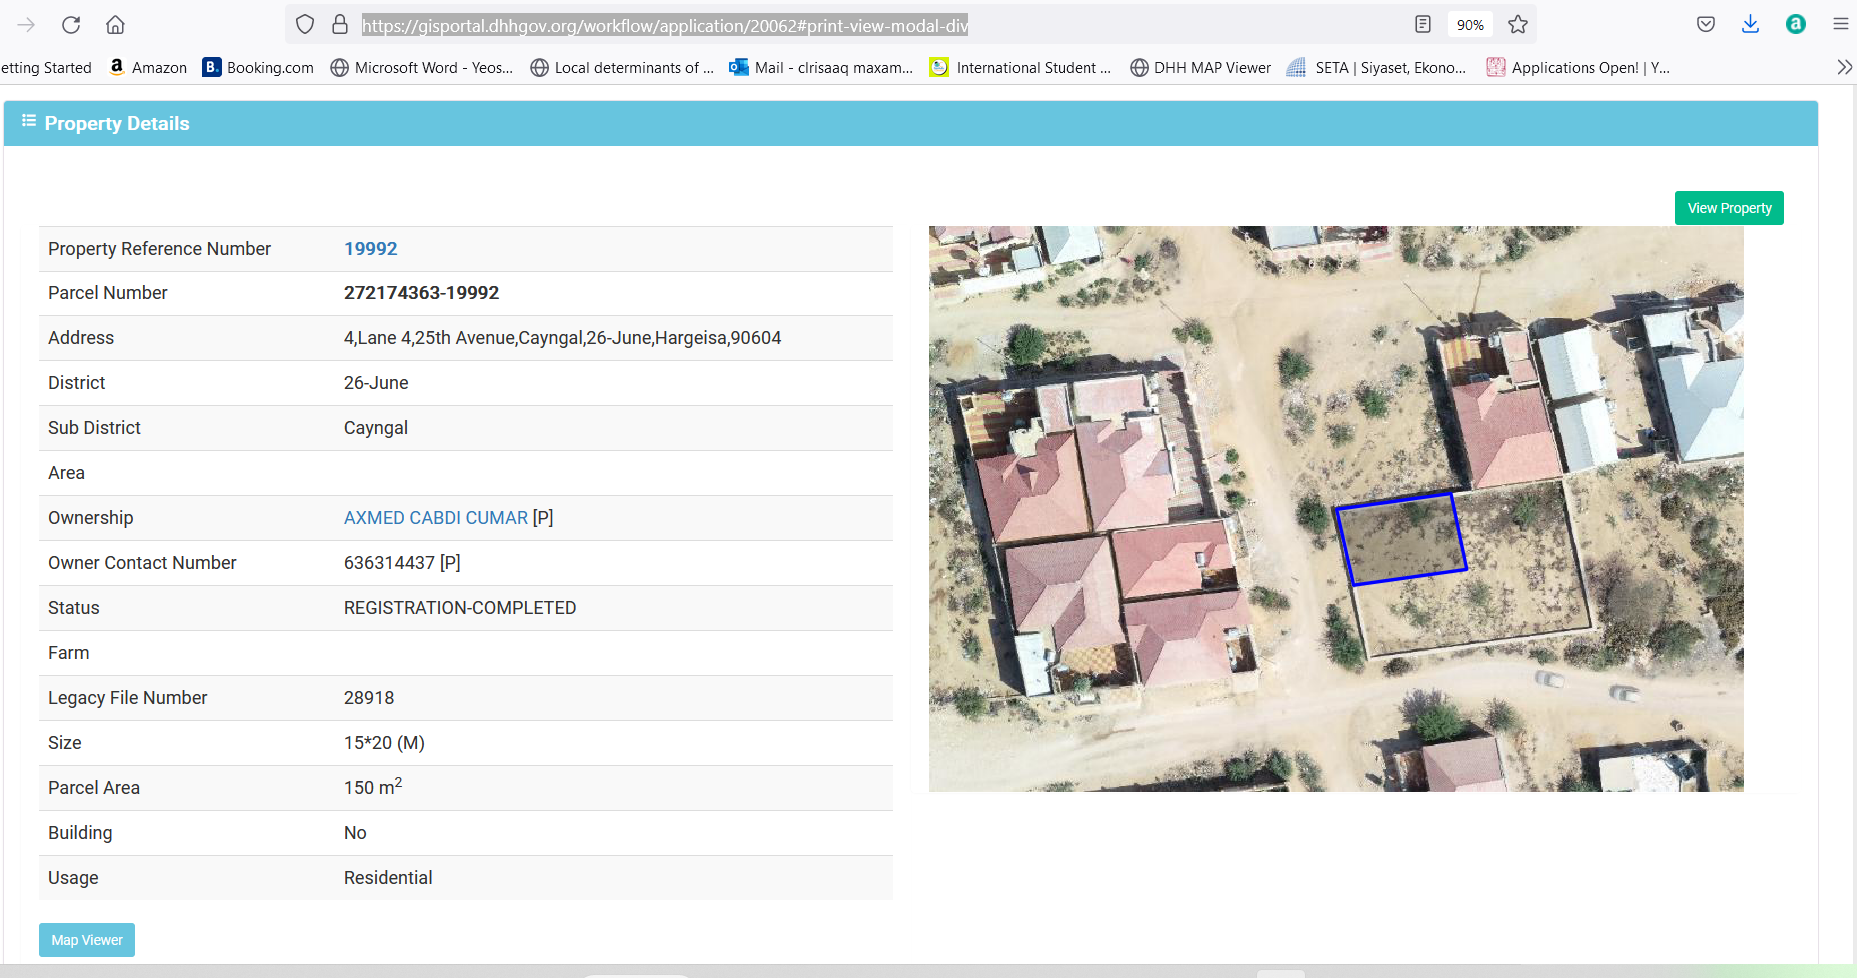This screenshot has height=978, width=1857.
Task: Select the Sub District value Cayngal
Action: 376,428
